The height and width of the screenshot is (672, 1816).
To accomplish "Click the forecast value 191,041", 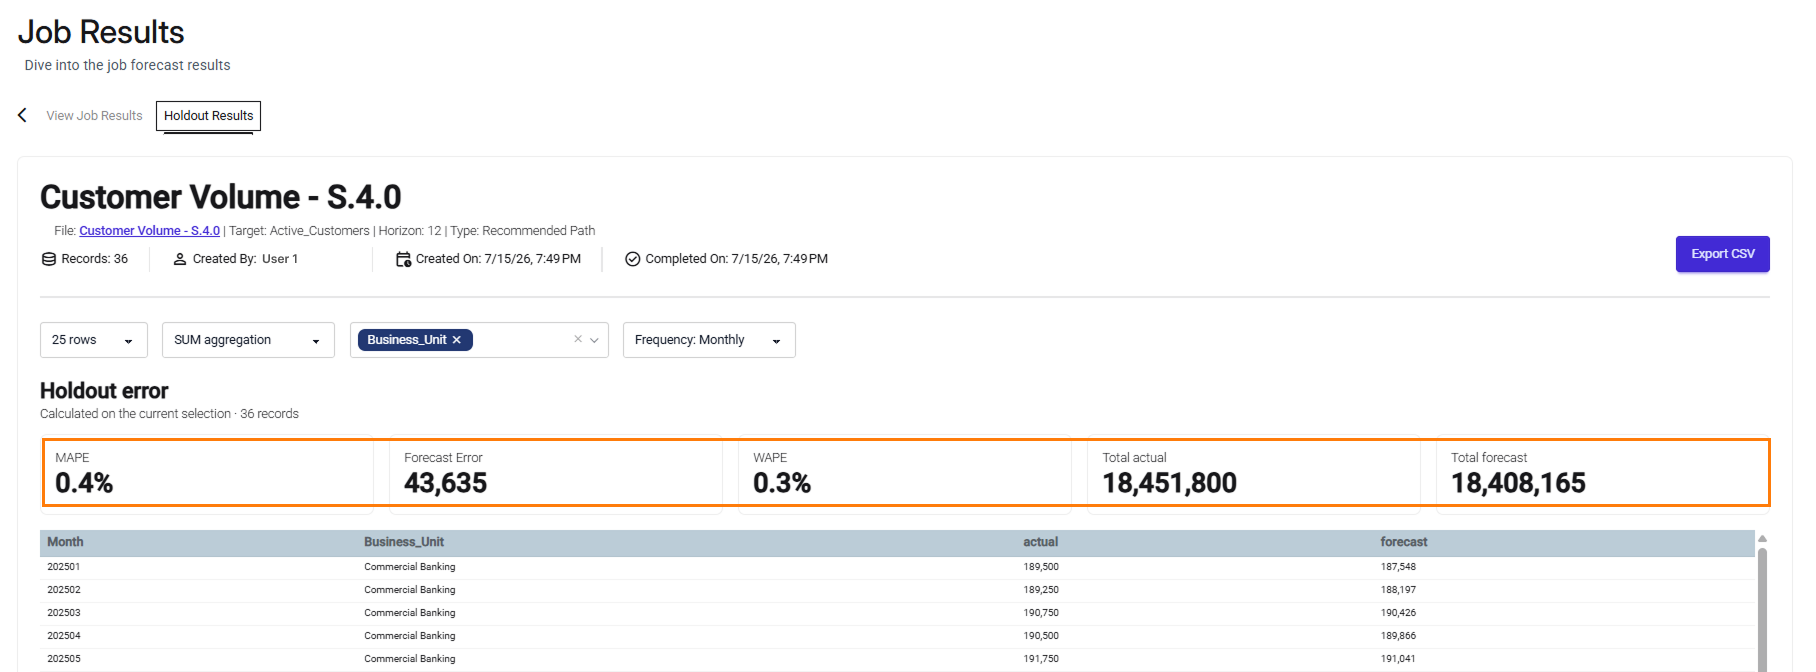I will point(1398,659).
